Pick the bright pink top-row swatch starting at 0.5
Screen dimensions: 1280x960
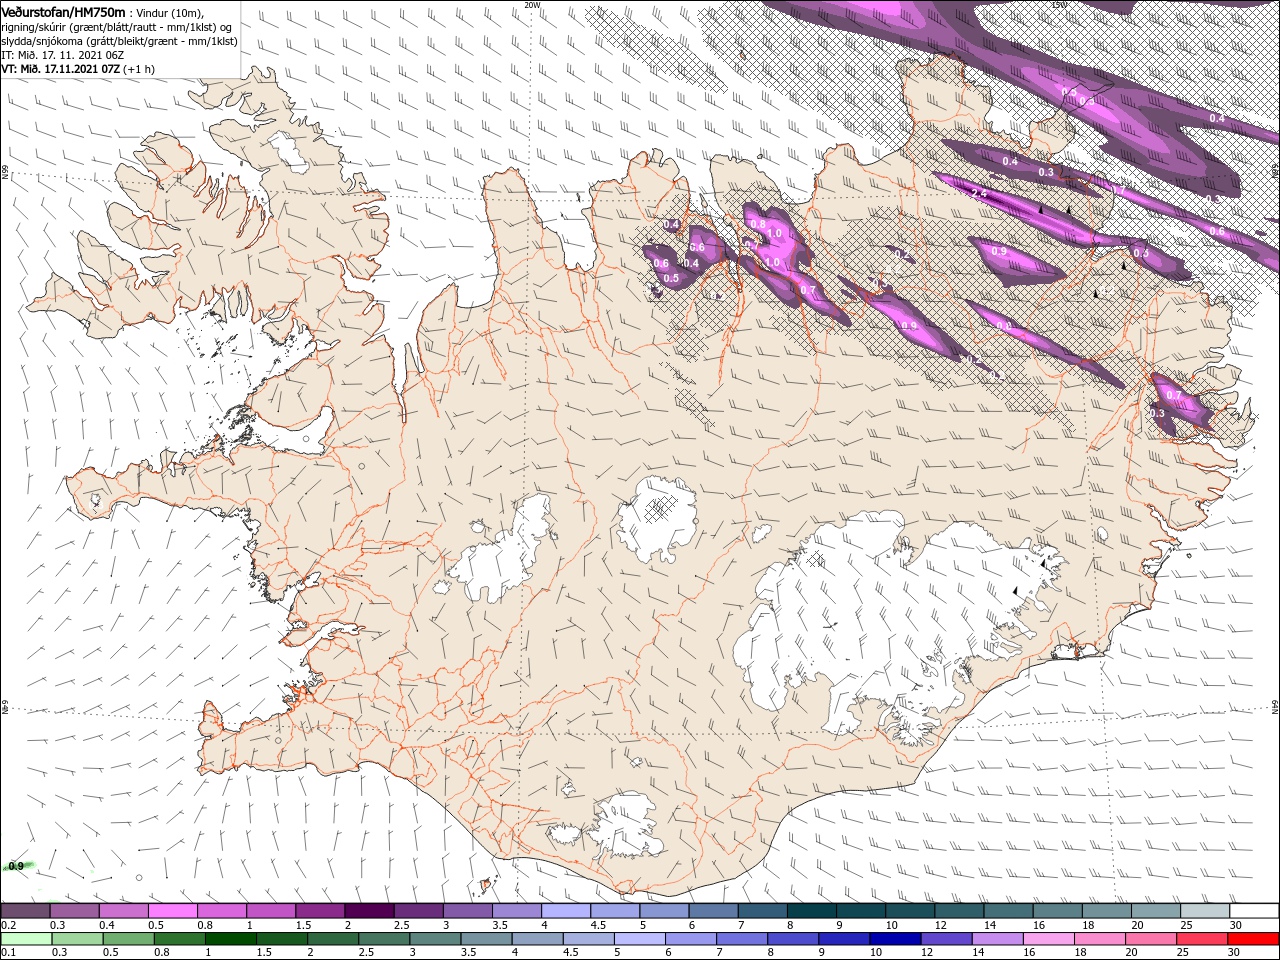(172, 911)
